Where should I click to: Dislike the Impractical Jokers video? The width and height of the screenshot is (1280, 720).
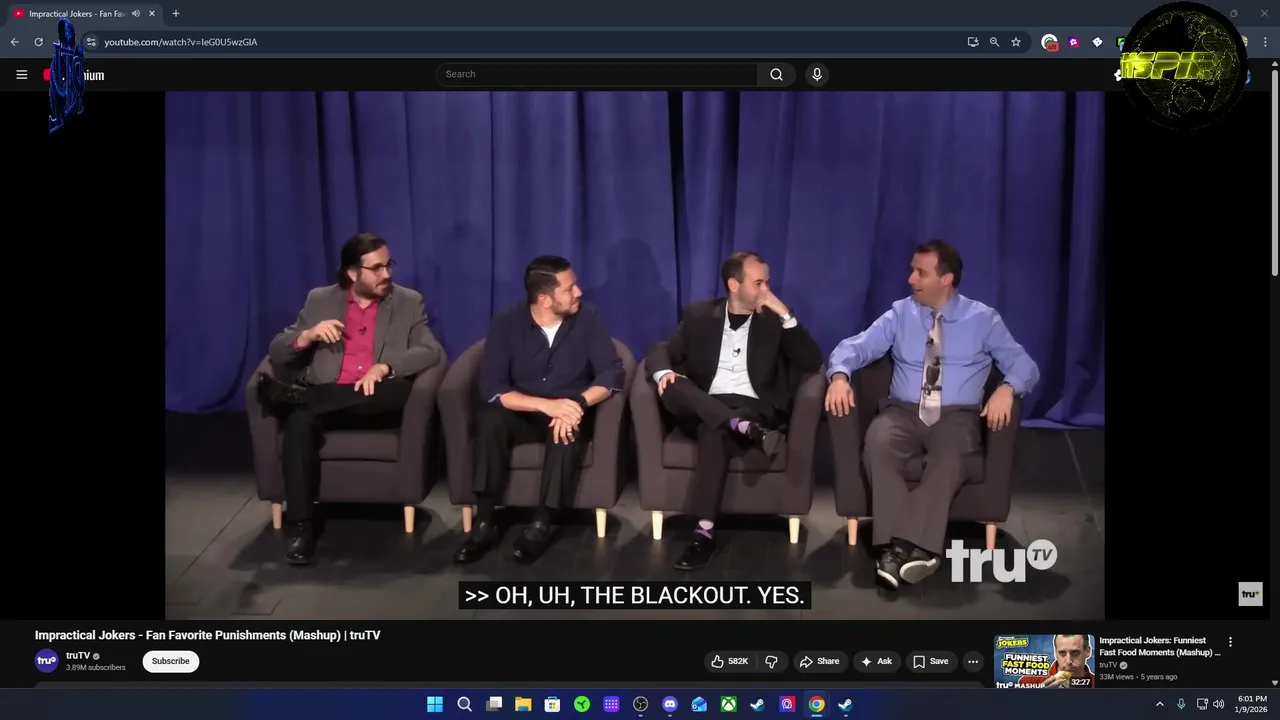[x=771, y=661]
